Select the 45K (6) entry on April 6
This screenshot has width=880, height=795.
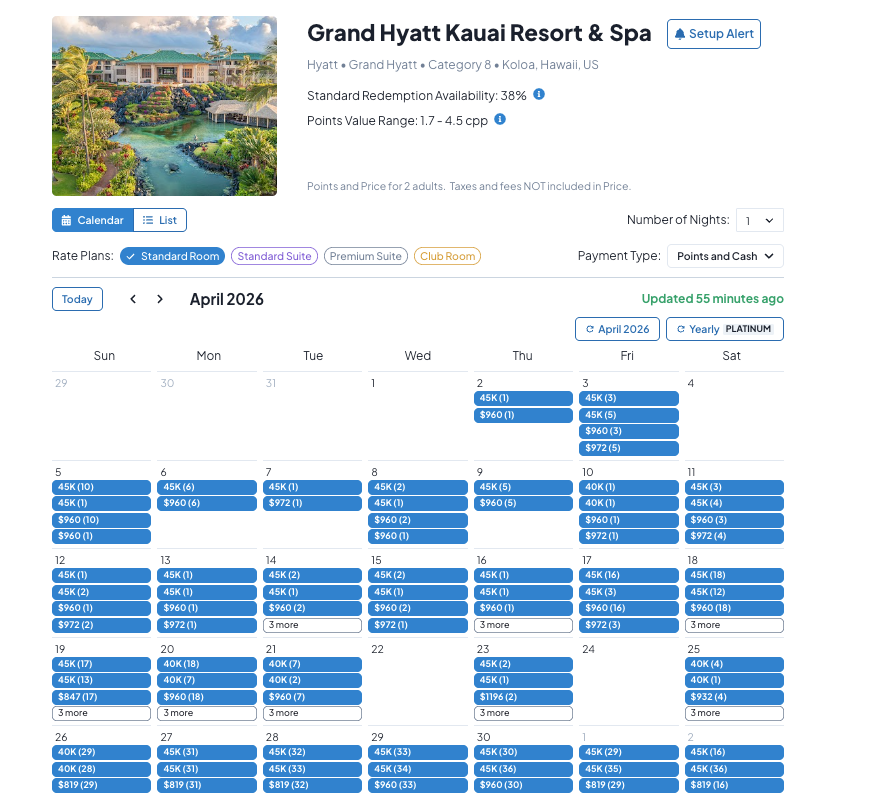click(207, 487)
